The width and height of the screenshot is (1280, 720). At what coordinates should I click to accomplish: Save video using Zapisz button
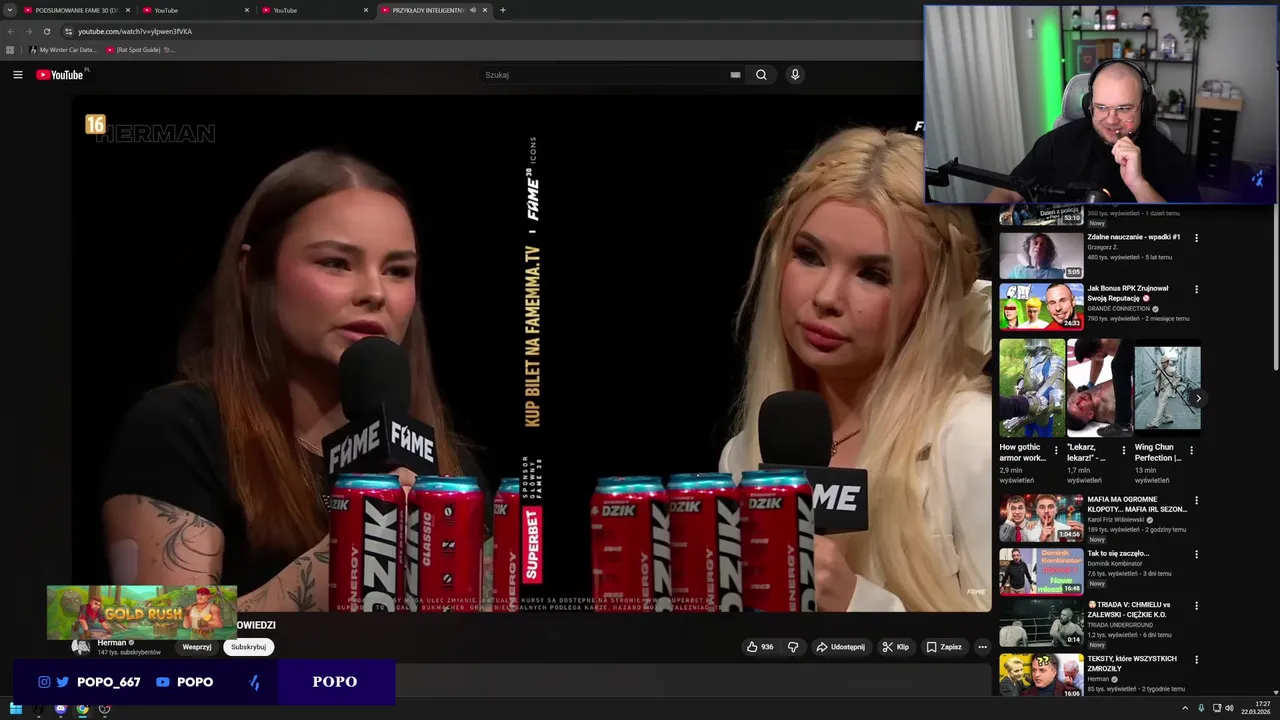pos(944,647)
